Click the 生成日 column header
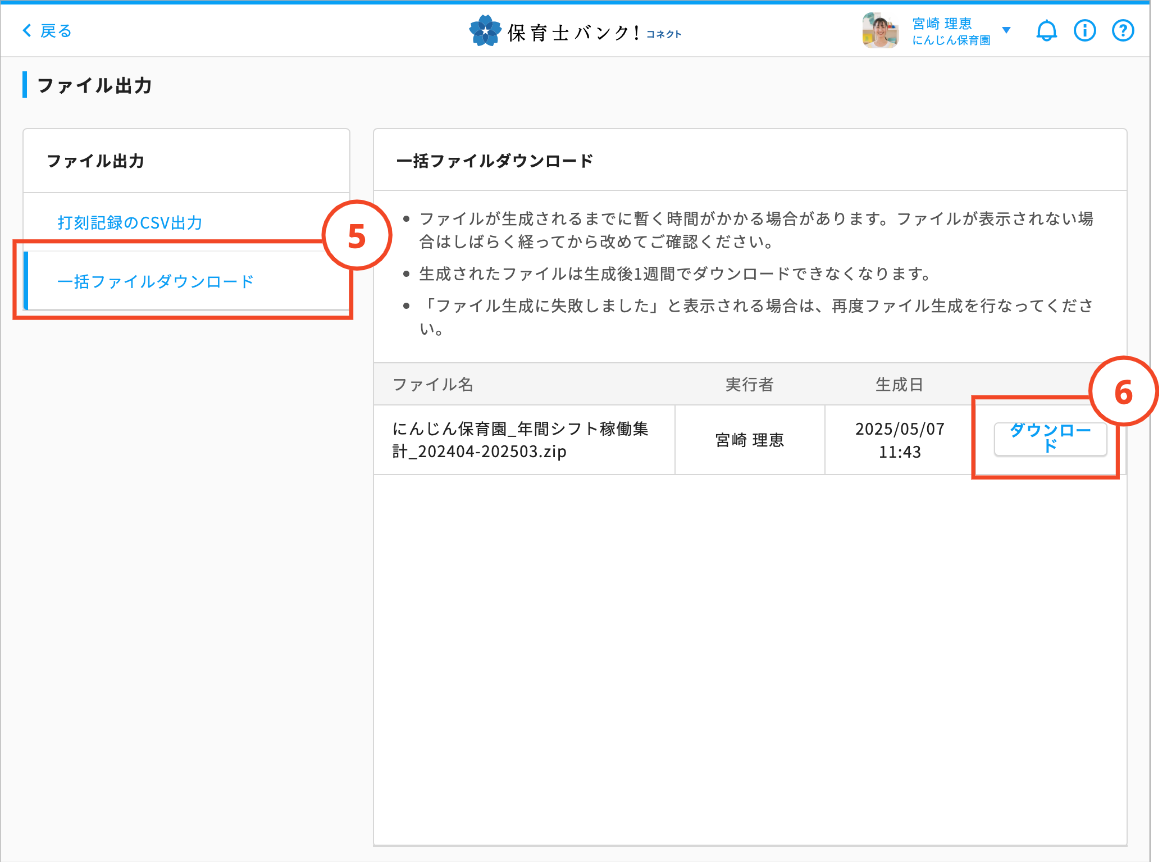Screen dimensions: 1159x862 pos(899,384)
